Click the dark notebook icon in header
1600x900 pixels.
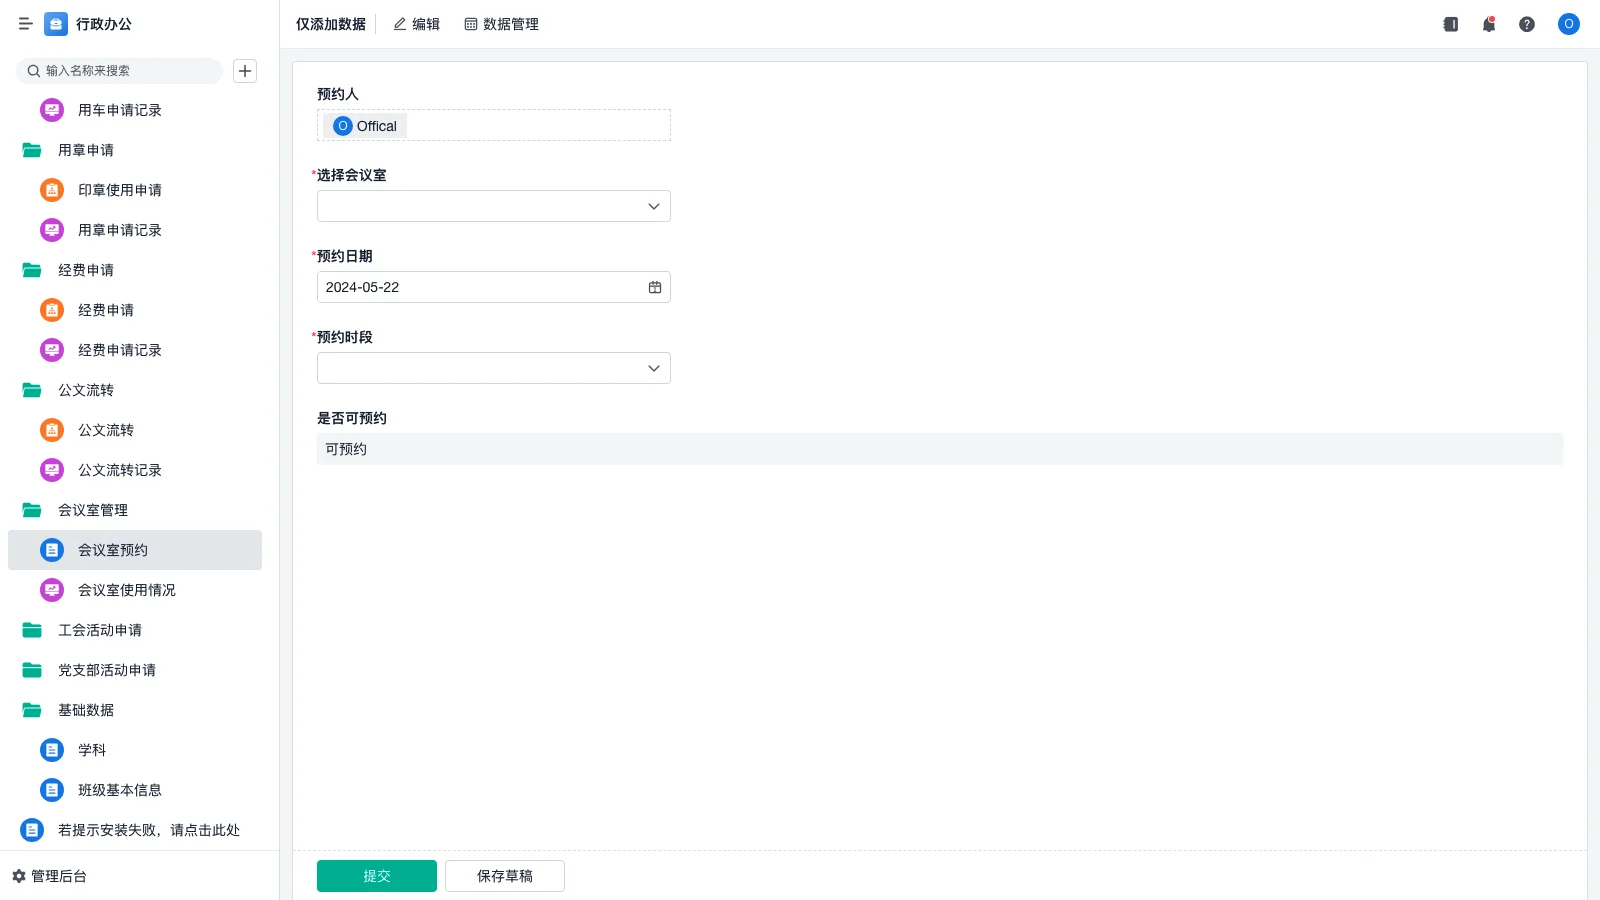(1451, 24)
